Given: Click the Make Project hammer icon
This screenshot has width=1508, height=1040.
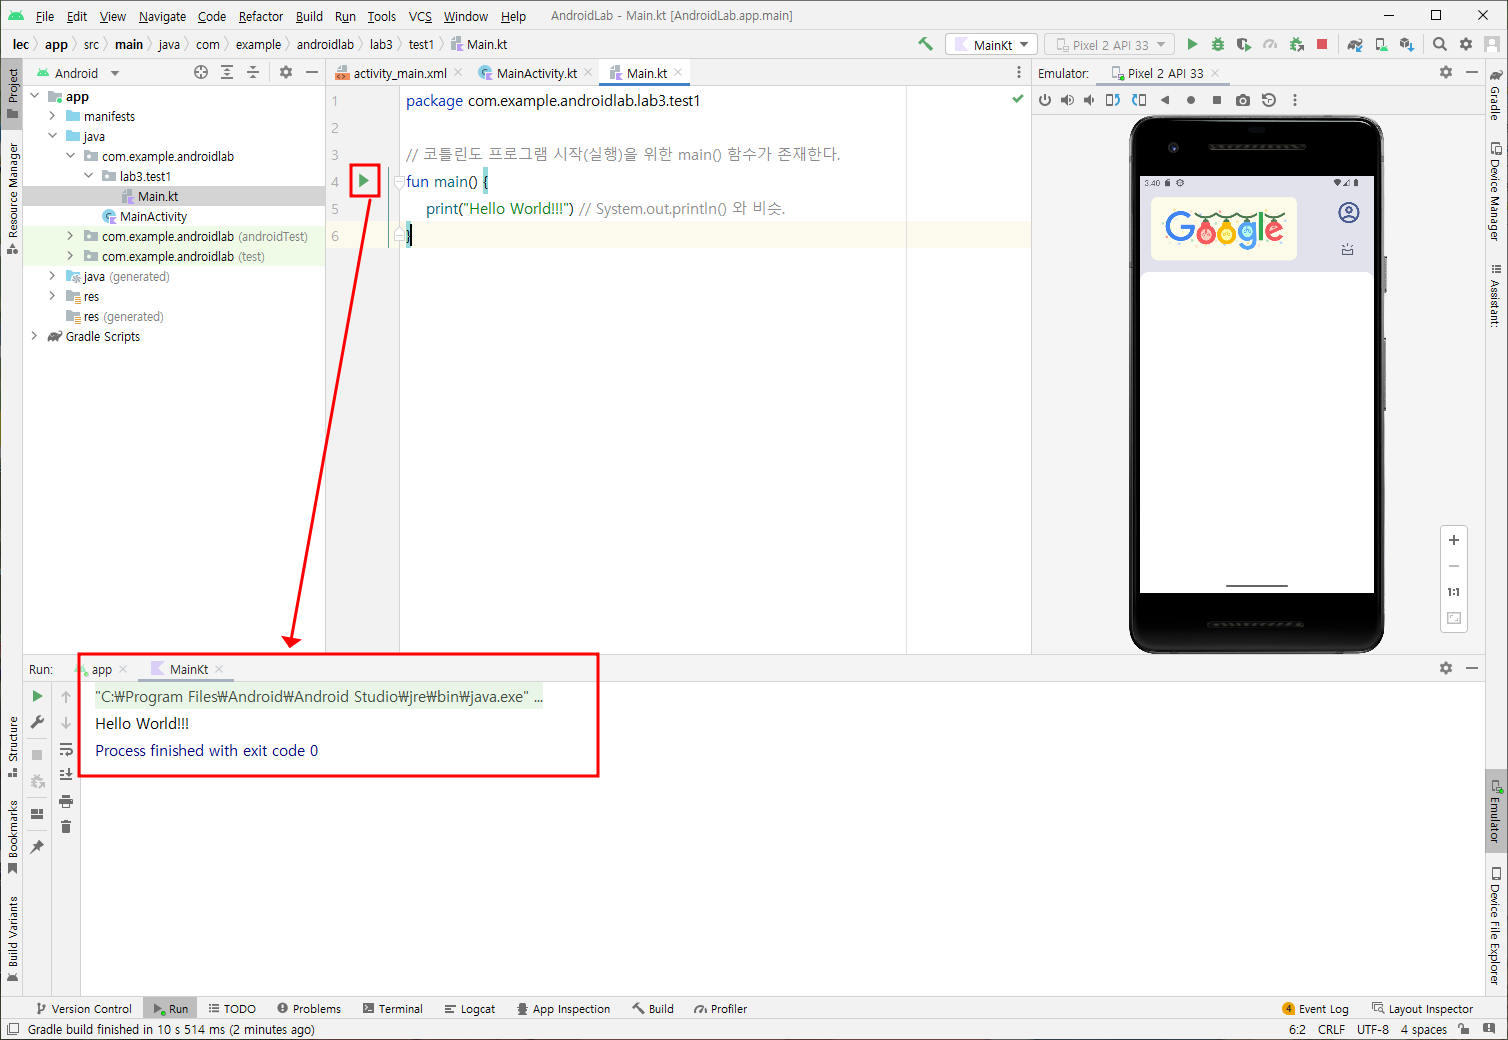Looking at the screenshot, I should click(x=925, y=44).
